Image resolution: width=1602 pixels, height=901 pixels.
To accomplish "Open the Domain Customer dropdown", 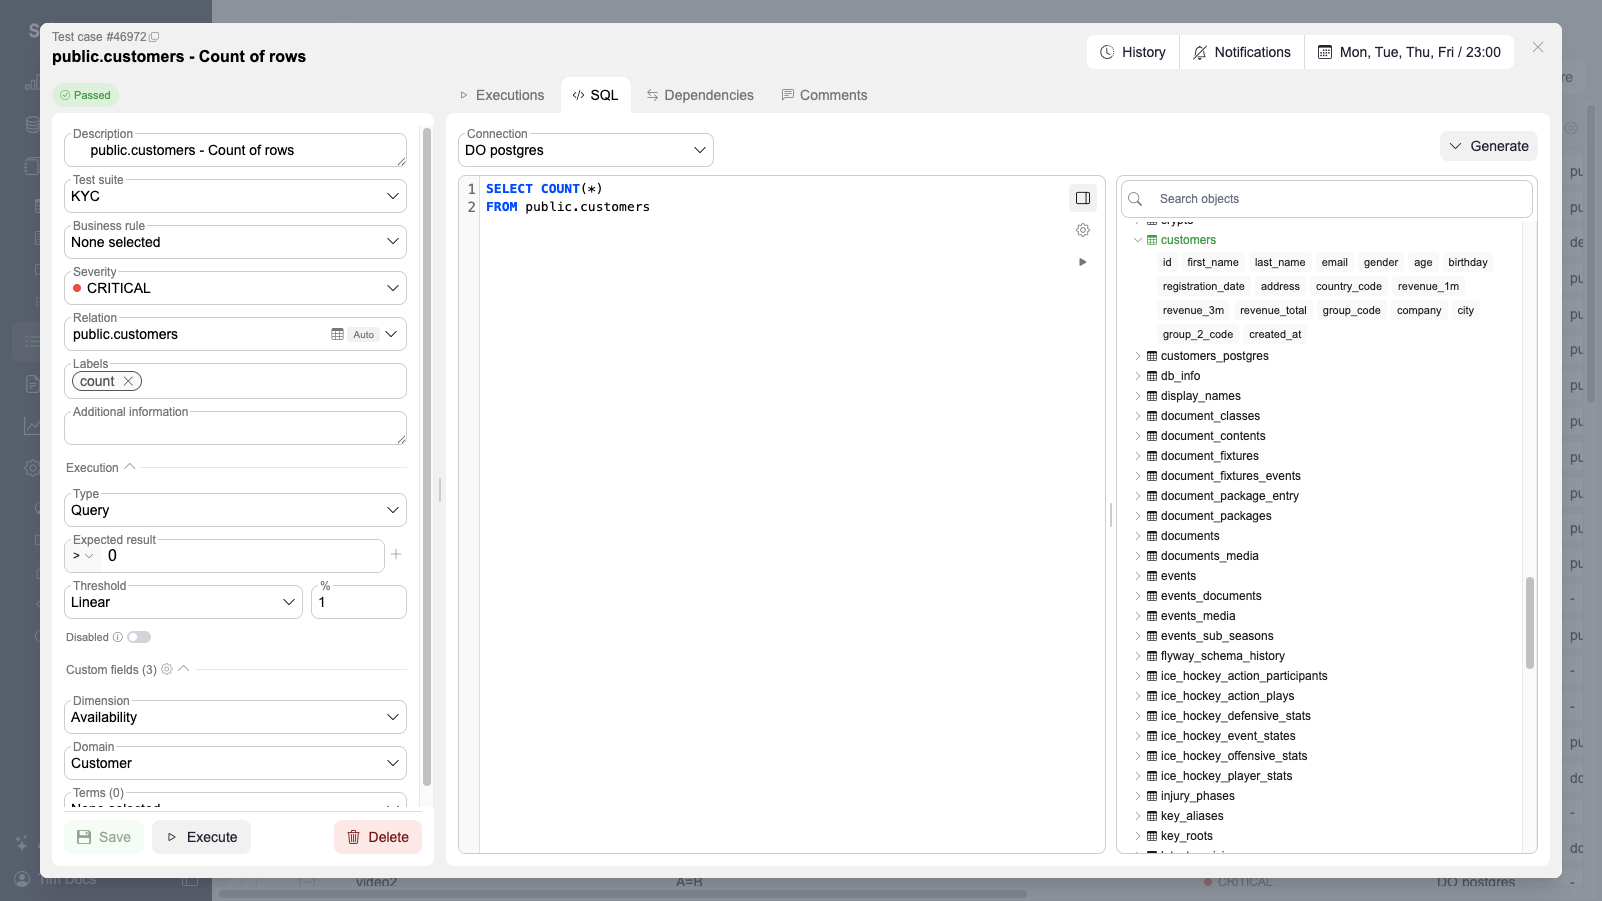I will pyautogui.click(x=235, y=763).
